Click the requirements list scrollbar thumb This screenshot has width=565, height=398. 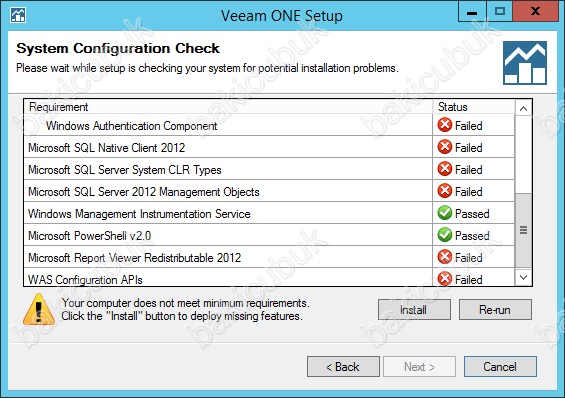coord(524,230)
